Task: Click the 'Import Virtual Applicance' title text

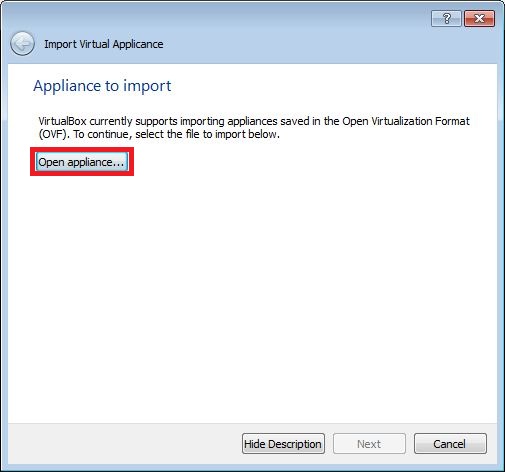Action: click(x=104, y=44)
